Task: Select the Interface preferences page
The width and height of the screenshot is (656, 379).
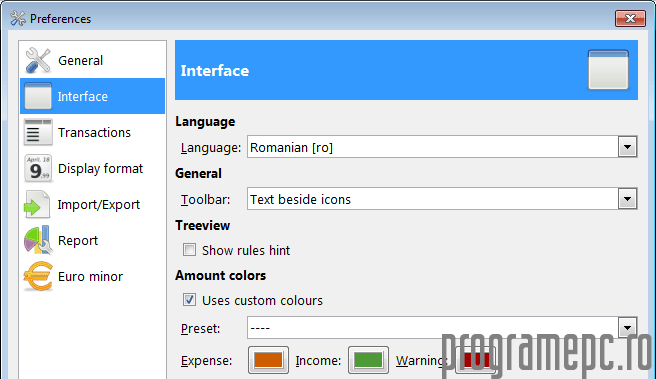Action: [92, 96]
